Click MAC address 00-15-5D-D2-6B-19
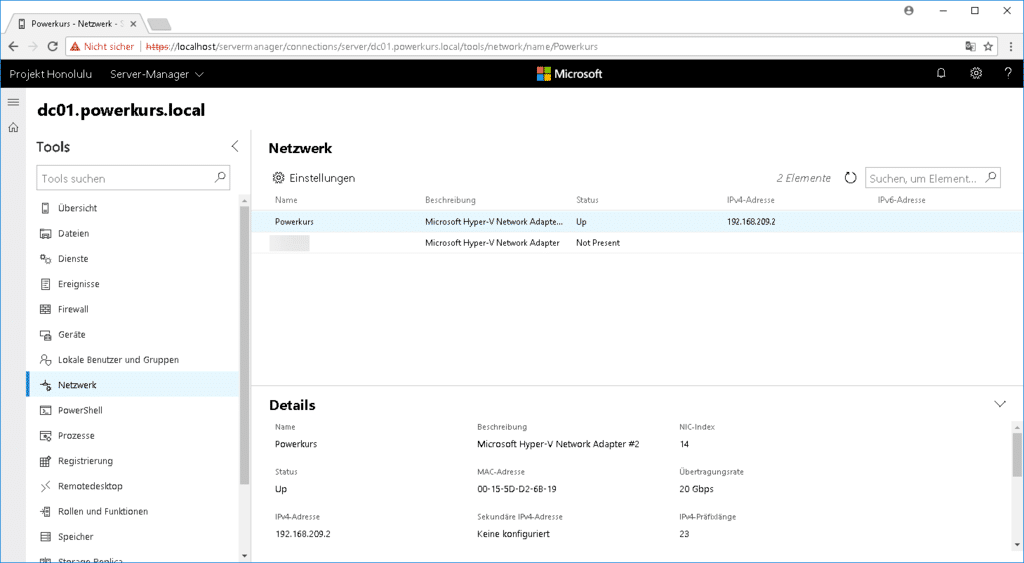 (517, 489)
